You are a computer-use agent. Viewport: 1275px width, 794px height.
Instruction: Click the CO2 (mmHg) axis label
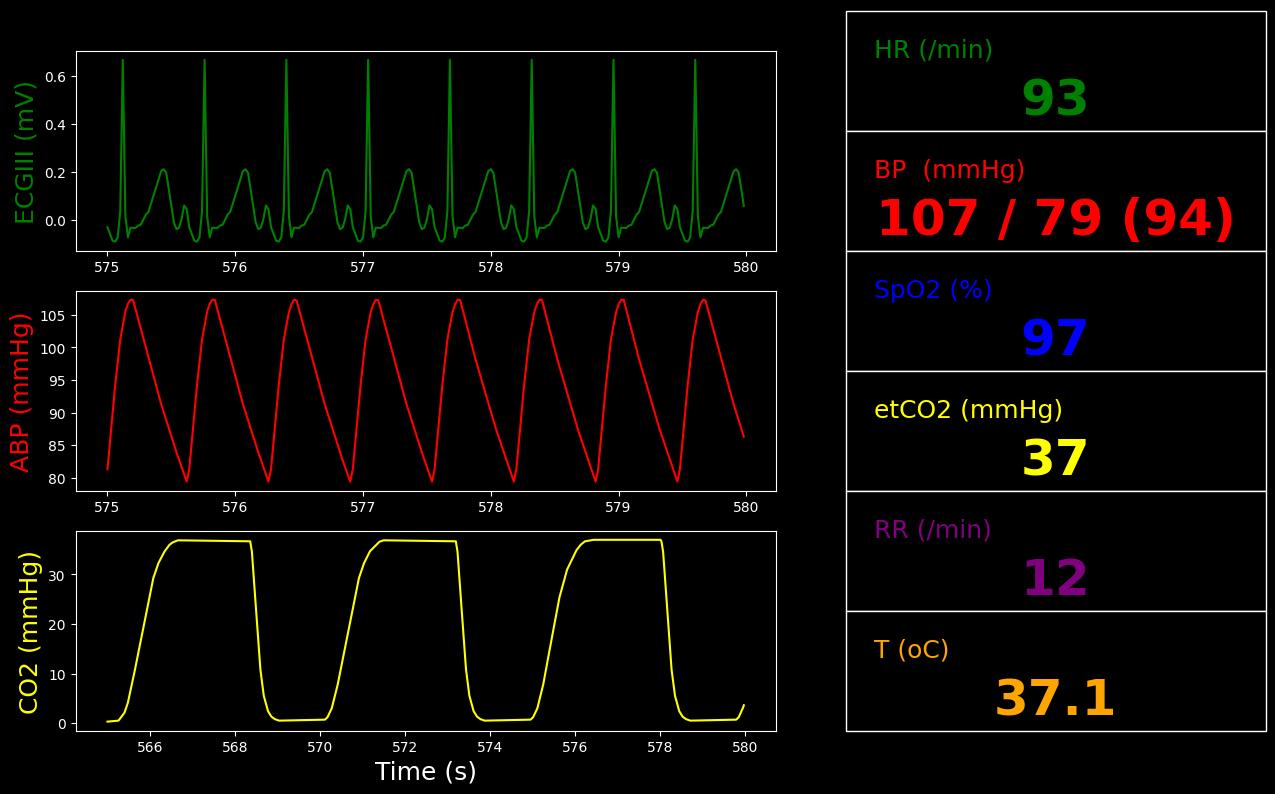28,632
